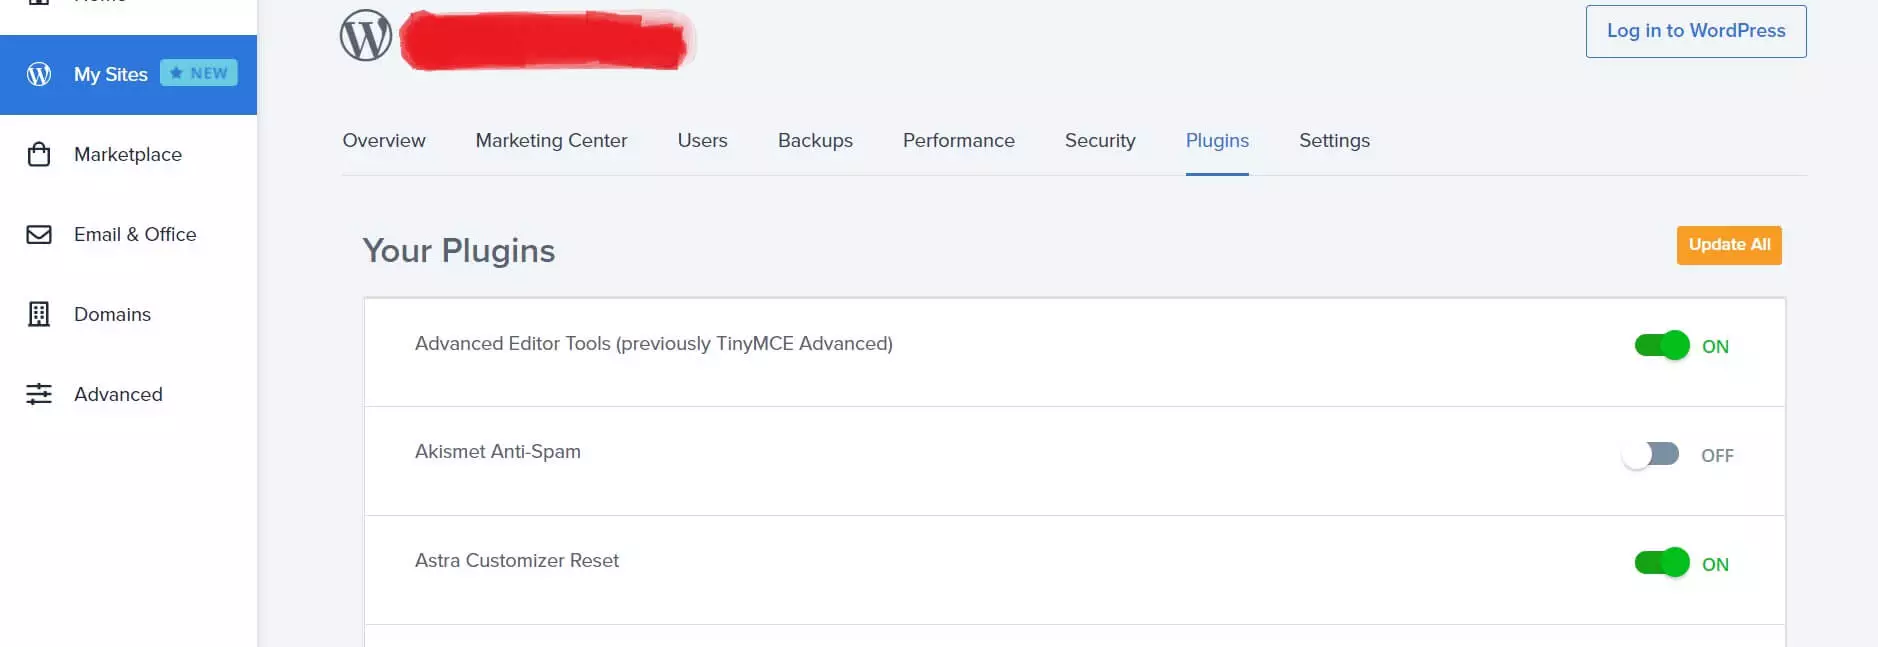This screenshot has height=647, width=1878.
Task: Go to the Users tab
Action: coord(702,141)
